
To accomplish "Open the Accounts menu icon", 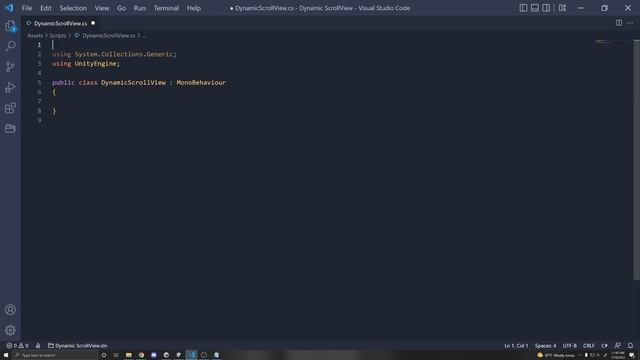I will coord(10,309).
